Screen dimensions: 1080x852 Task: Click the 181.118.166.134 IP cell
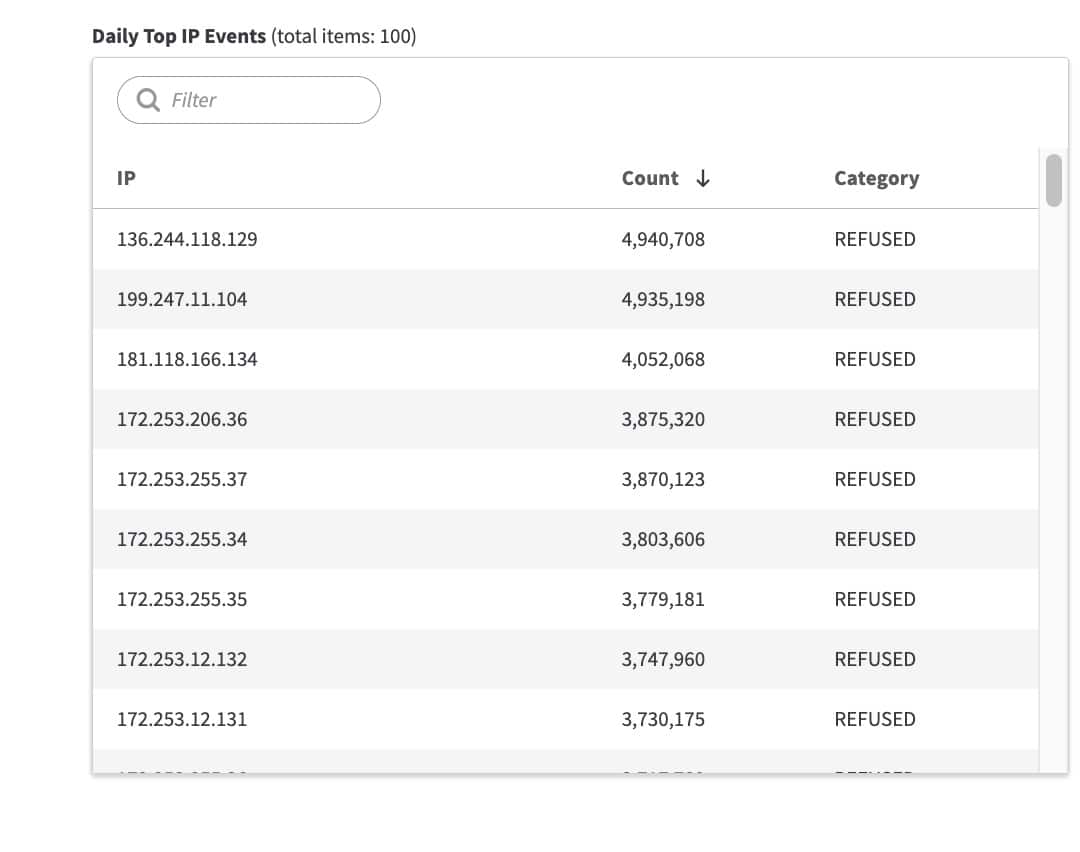[187, 359]
